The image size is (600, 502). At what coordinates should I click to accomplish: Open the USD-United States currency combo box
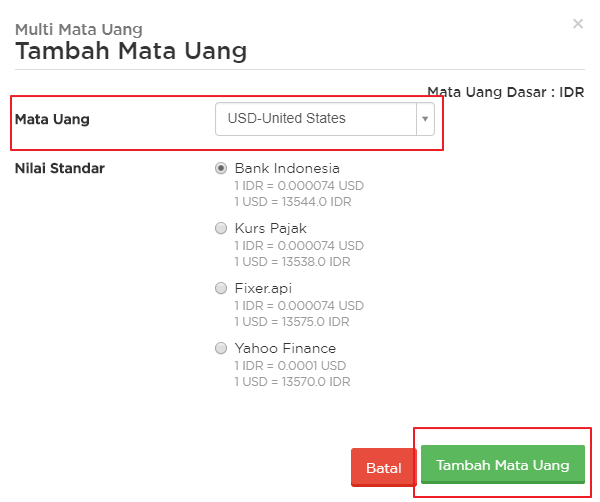[325, 119]
